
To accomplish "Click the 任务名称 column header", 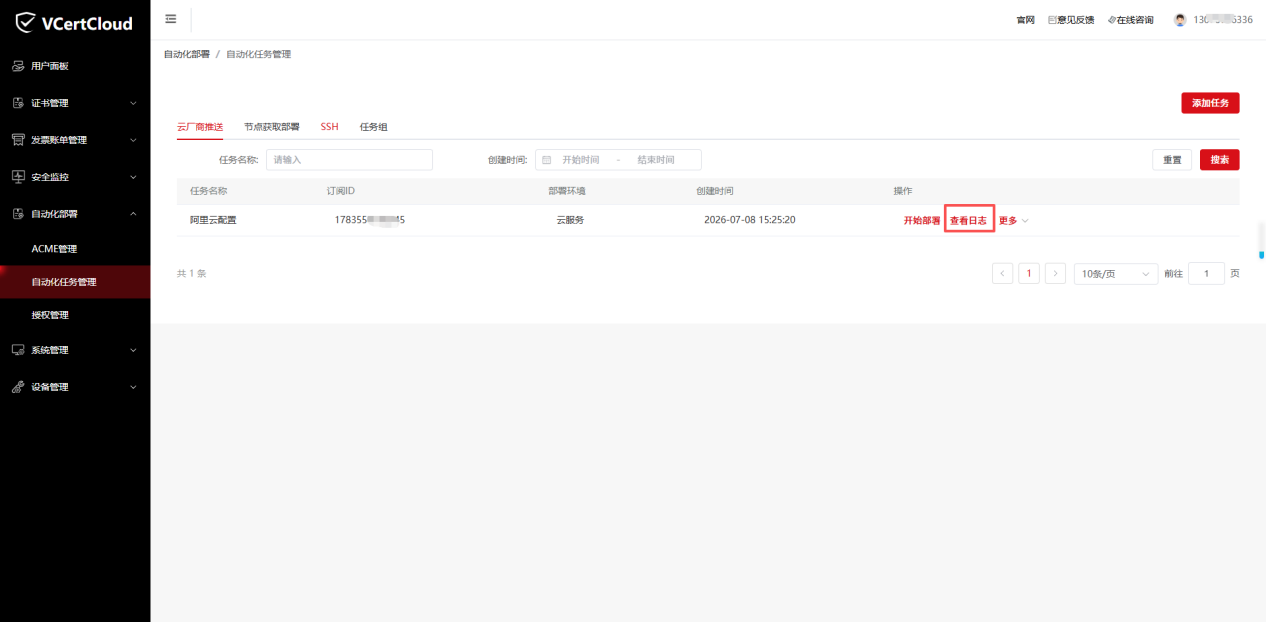I will point(209,191).
